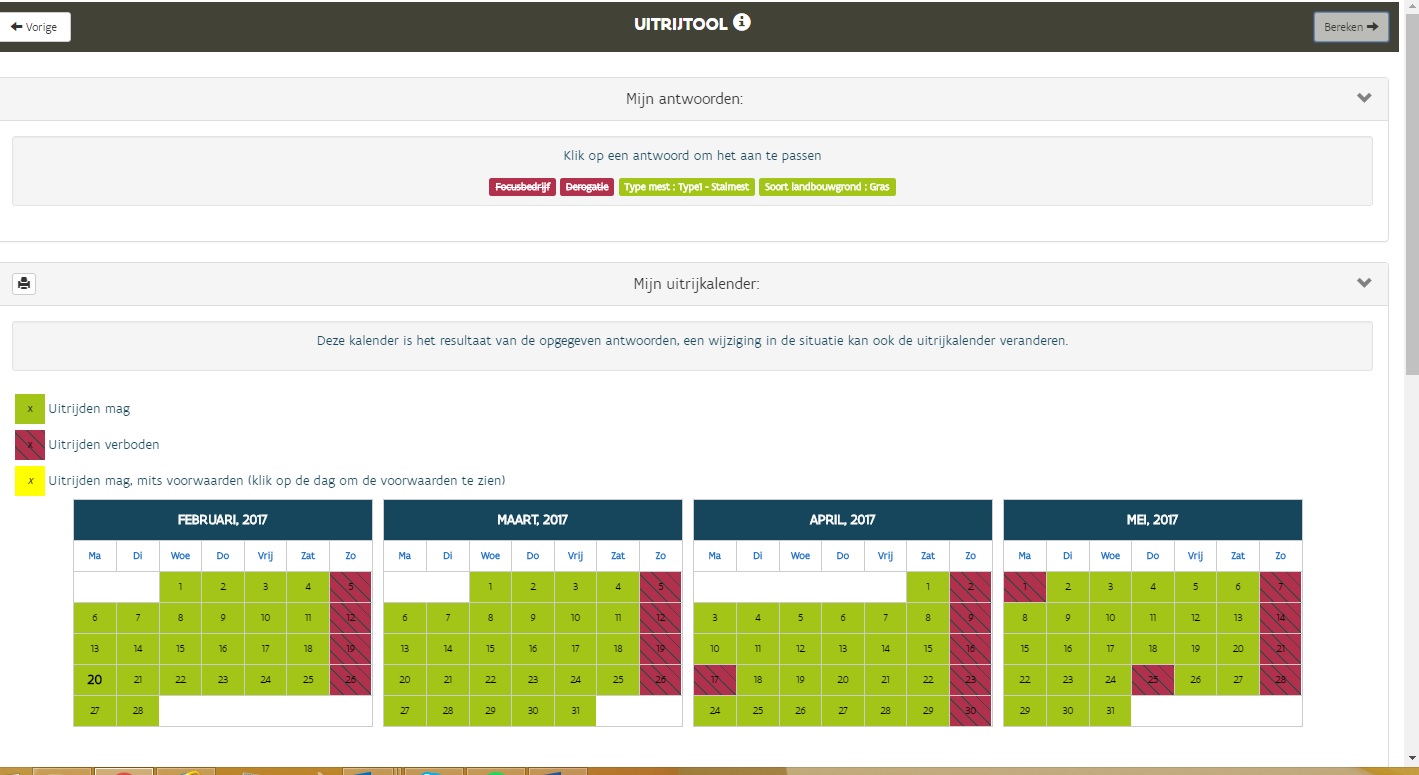The height and width of the screenshot is (775, 1419).
Task: Click the Mei, 2017 month header
Action: tap(1152, 520)
